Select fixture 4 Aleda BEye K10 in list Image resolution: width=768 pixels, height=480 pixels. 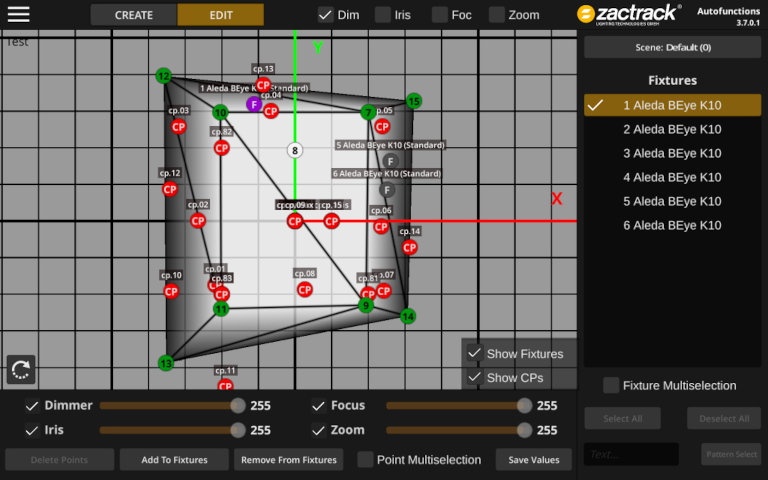pos(672,177)
